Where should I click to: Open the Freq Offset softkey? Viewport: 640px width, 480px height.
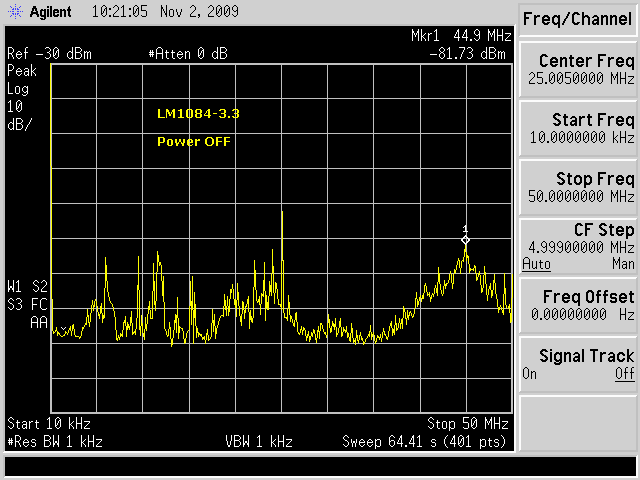pos(577,306)
